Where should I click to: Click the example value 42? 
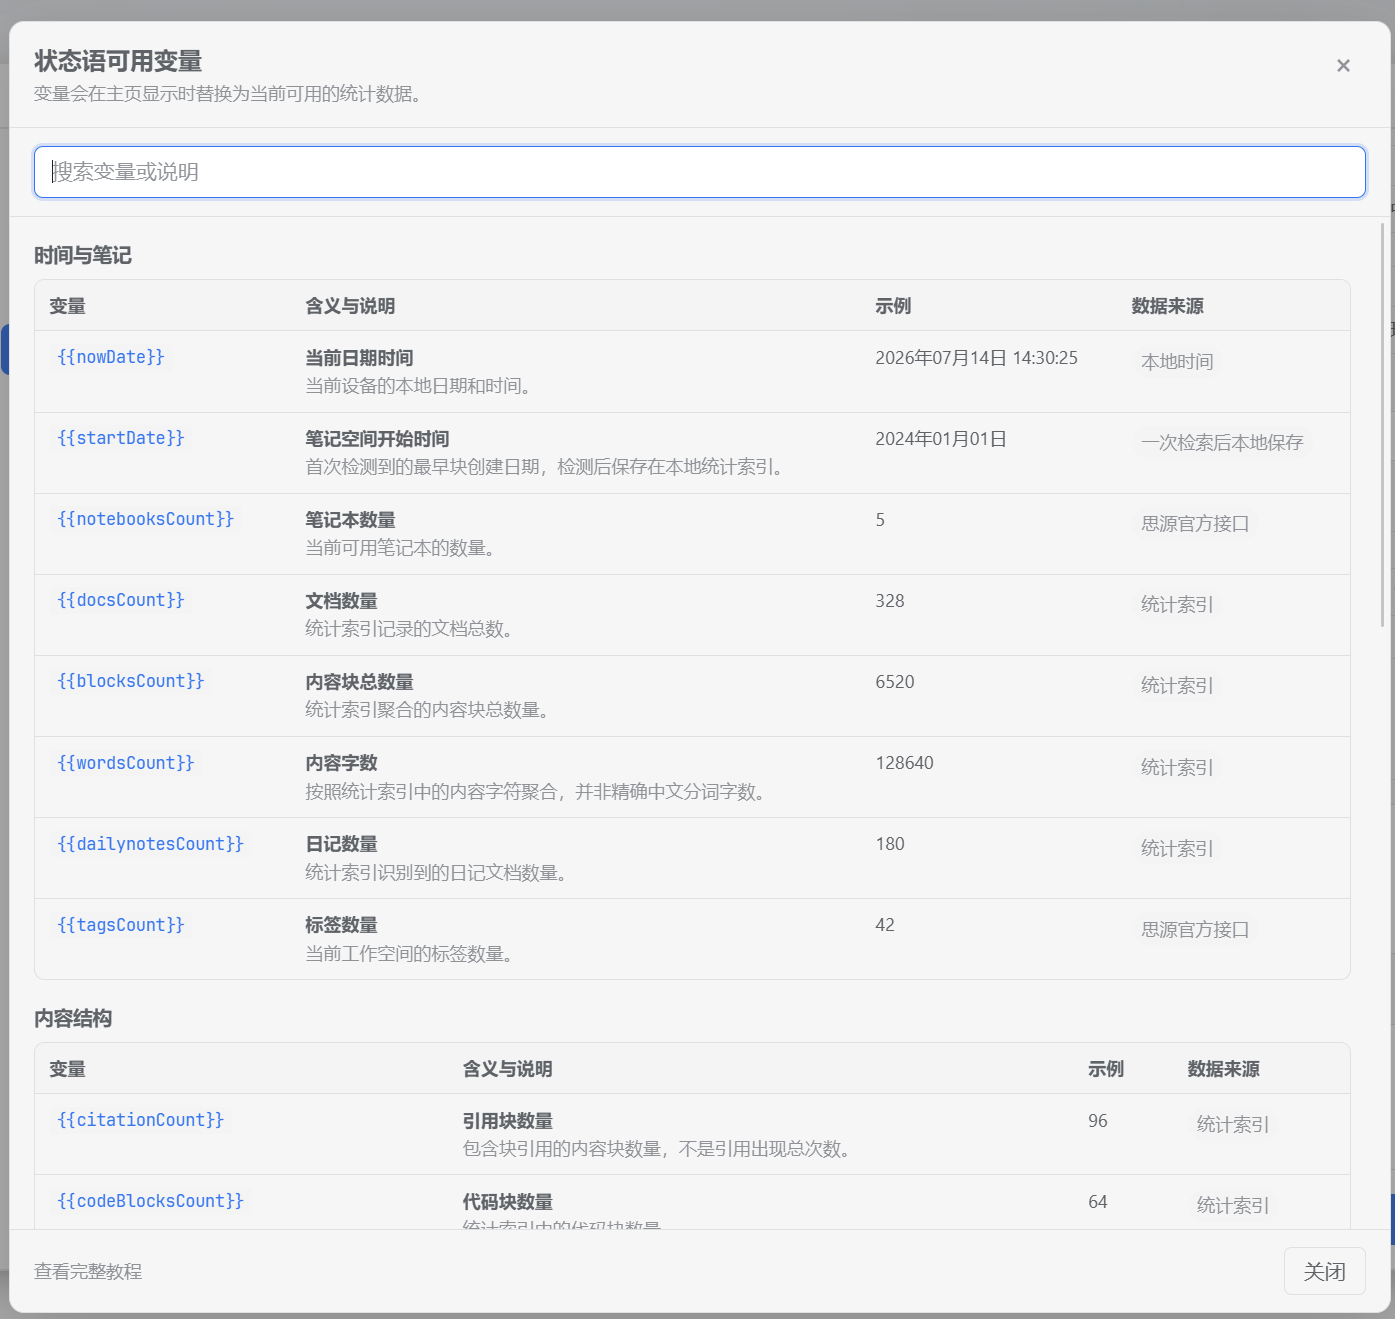[885, 925]
